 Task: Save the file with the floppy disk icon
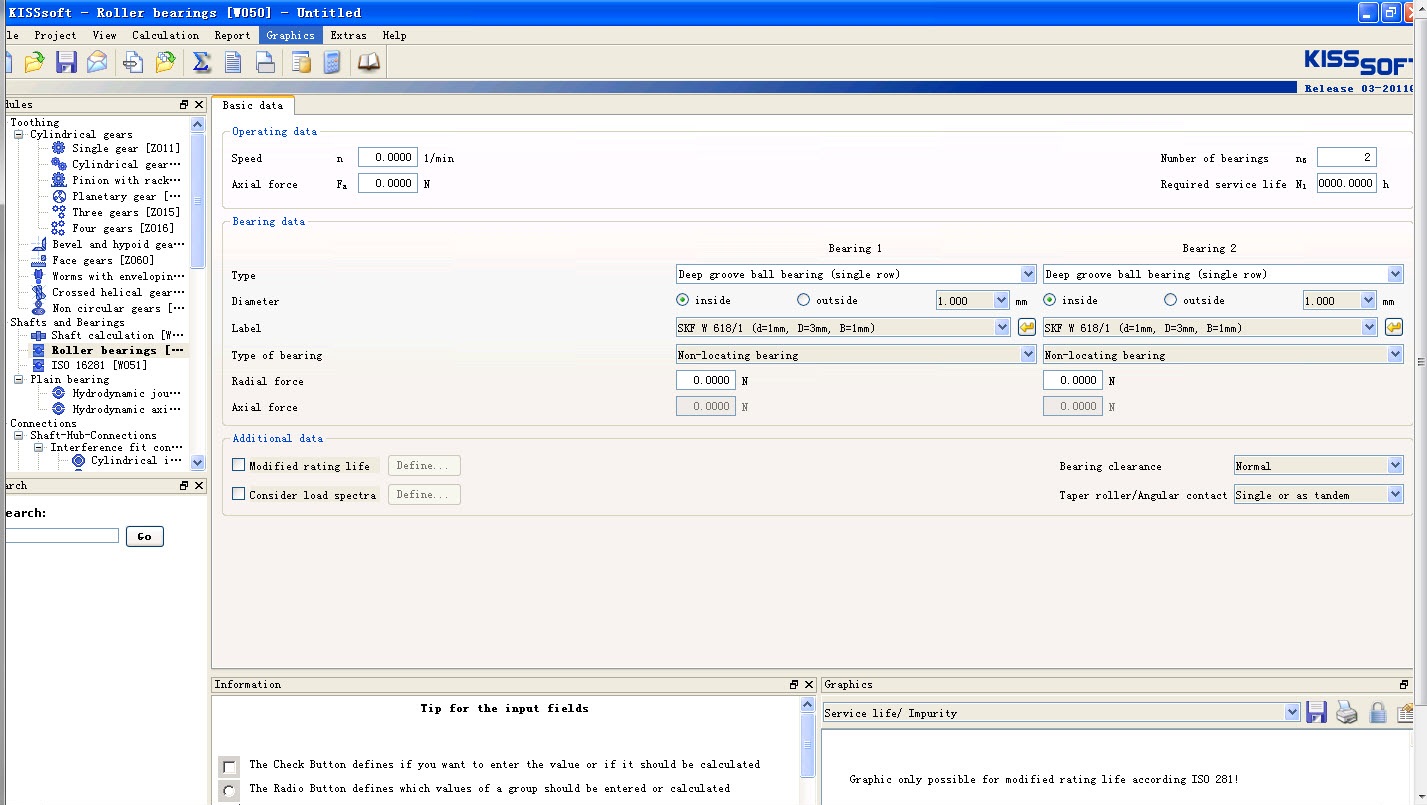[x=66, y=63]
